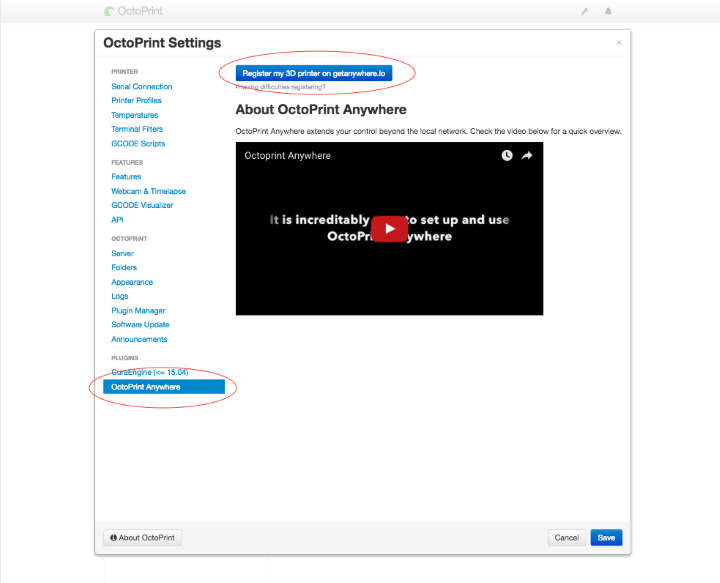Image resolution: width=720 pixels, height=583 pixels.
Task: Select Software Update section
Action: click(140, 325)
